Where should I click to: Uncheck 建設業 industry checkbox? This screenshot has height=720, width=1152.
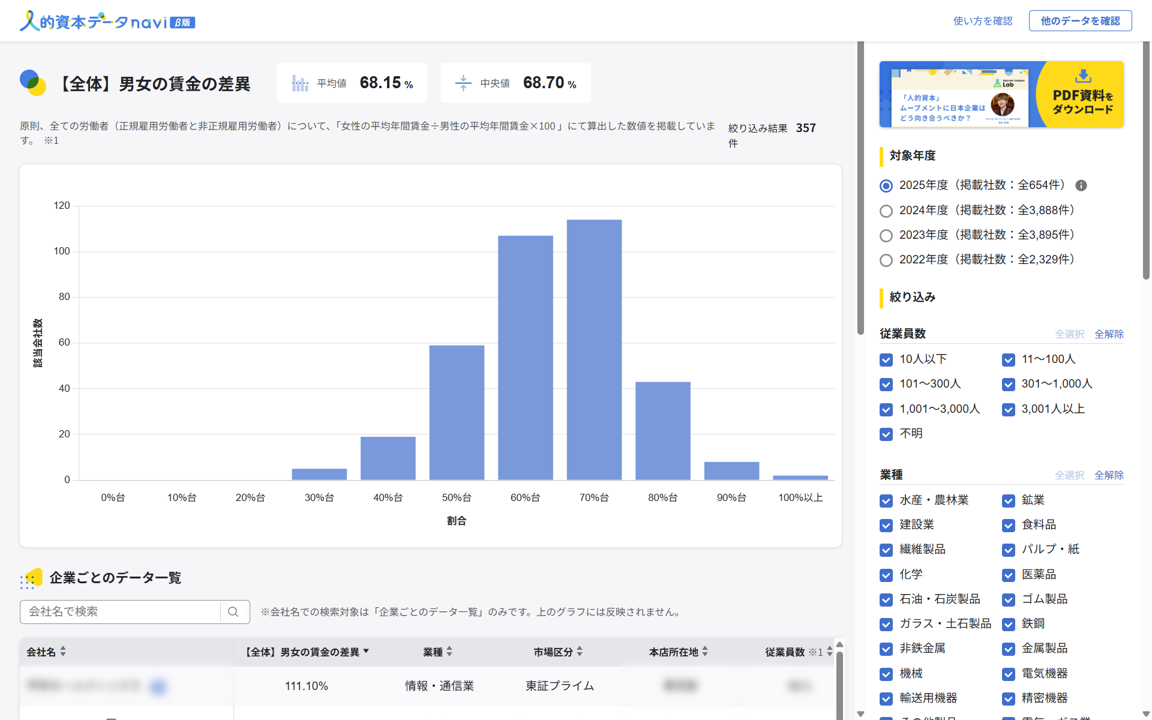click(886, 525)
